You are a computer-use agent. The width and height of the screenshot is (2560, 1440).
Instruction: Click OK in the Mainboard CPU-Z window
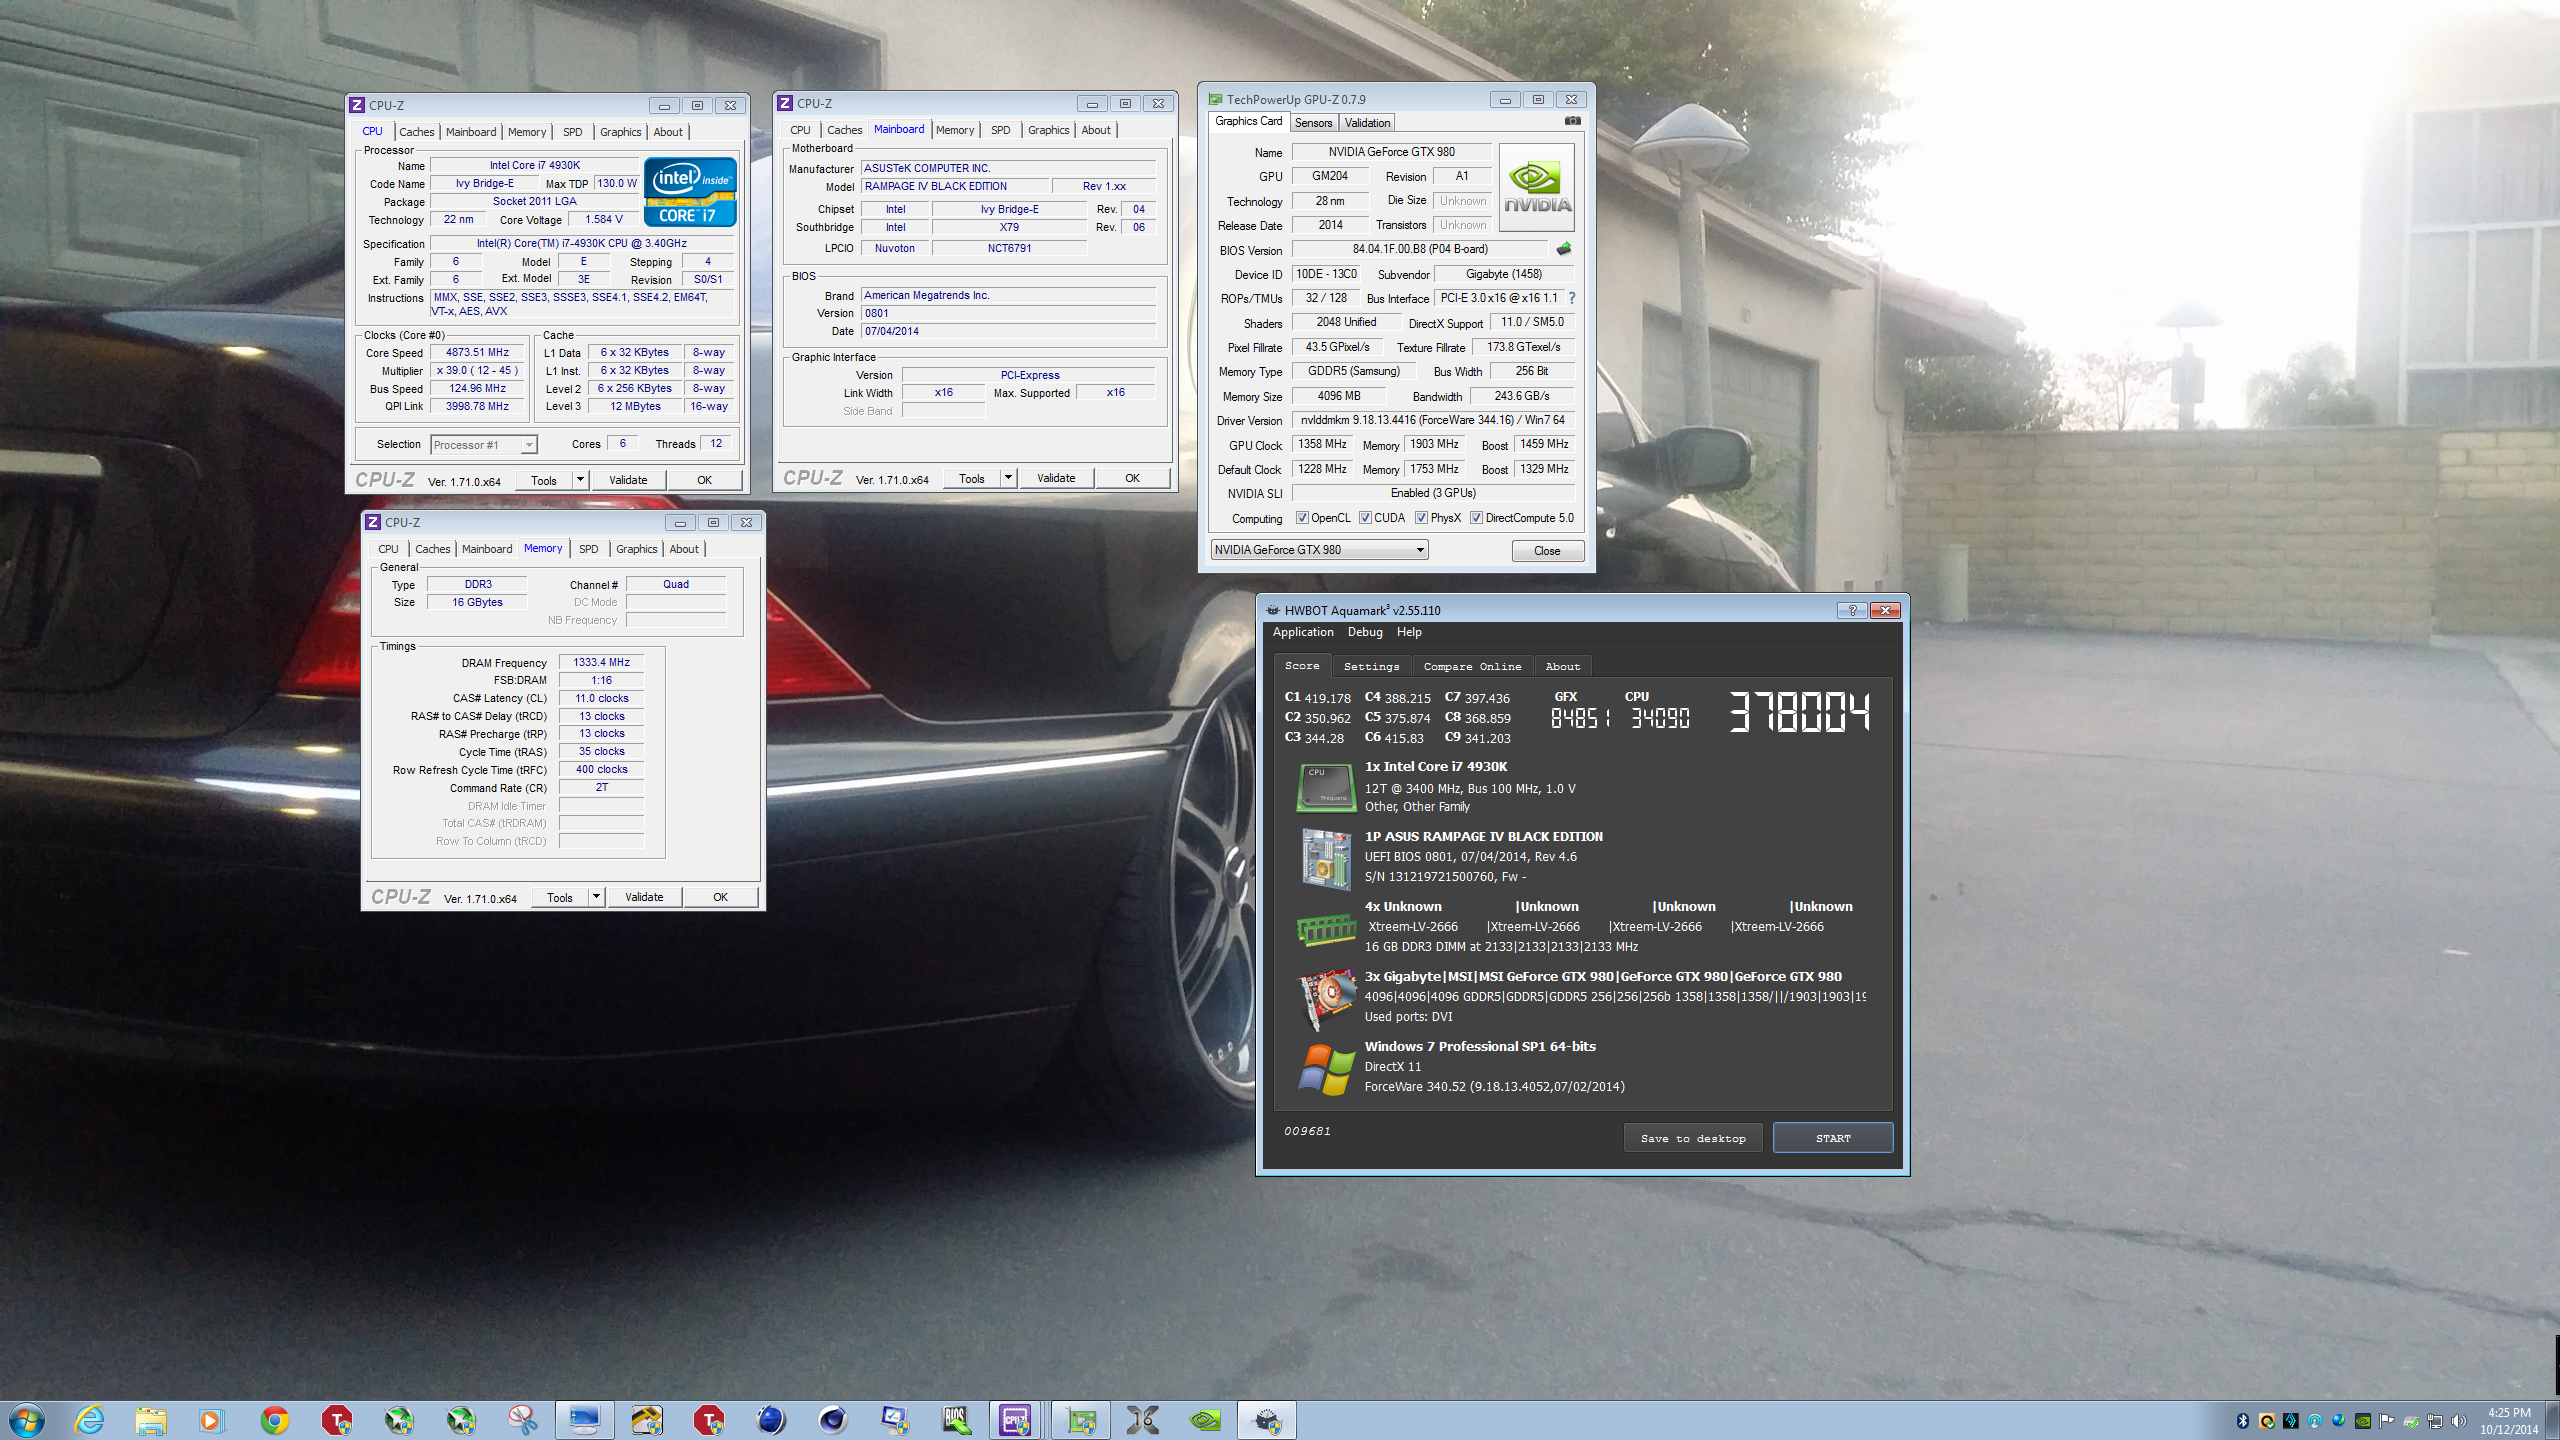point(1132,478)
